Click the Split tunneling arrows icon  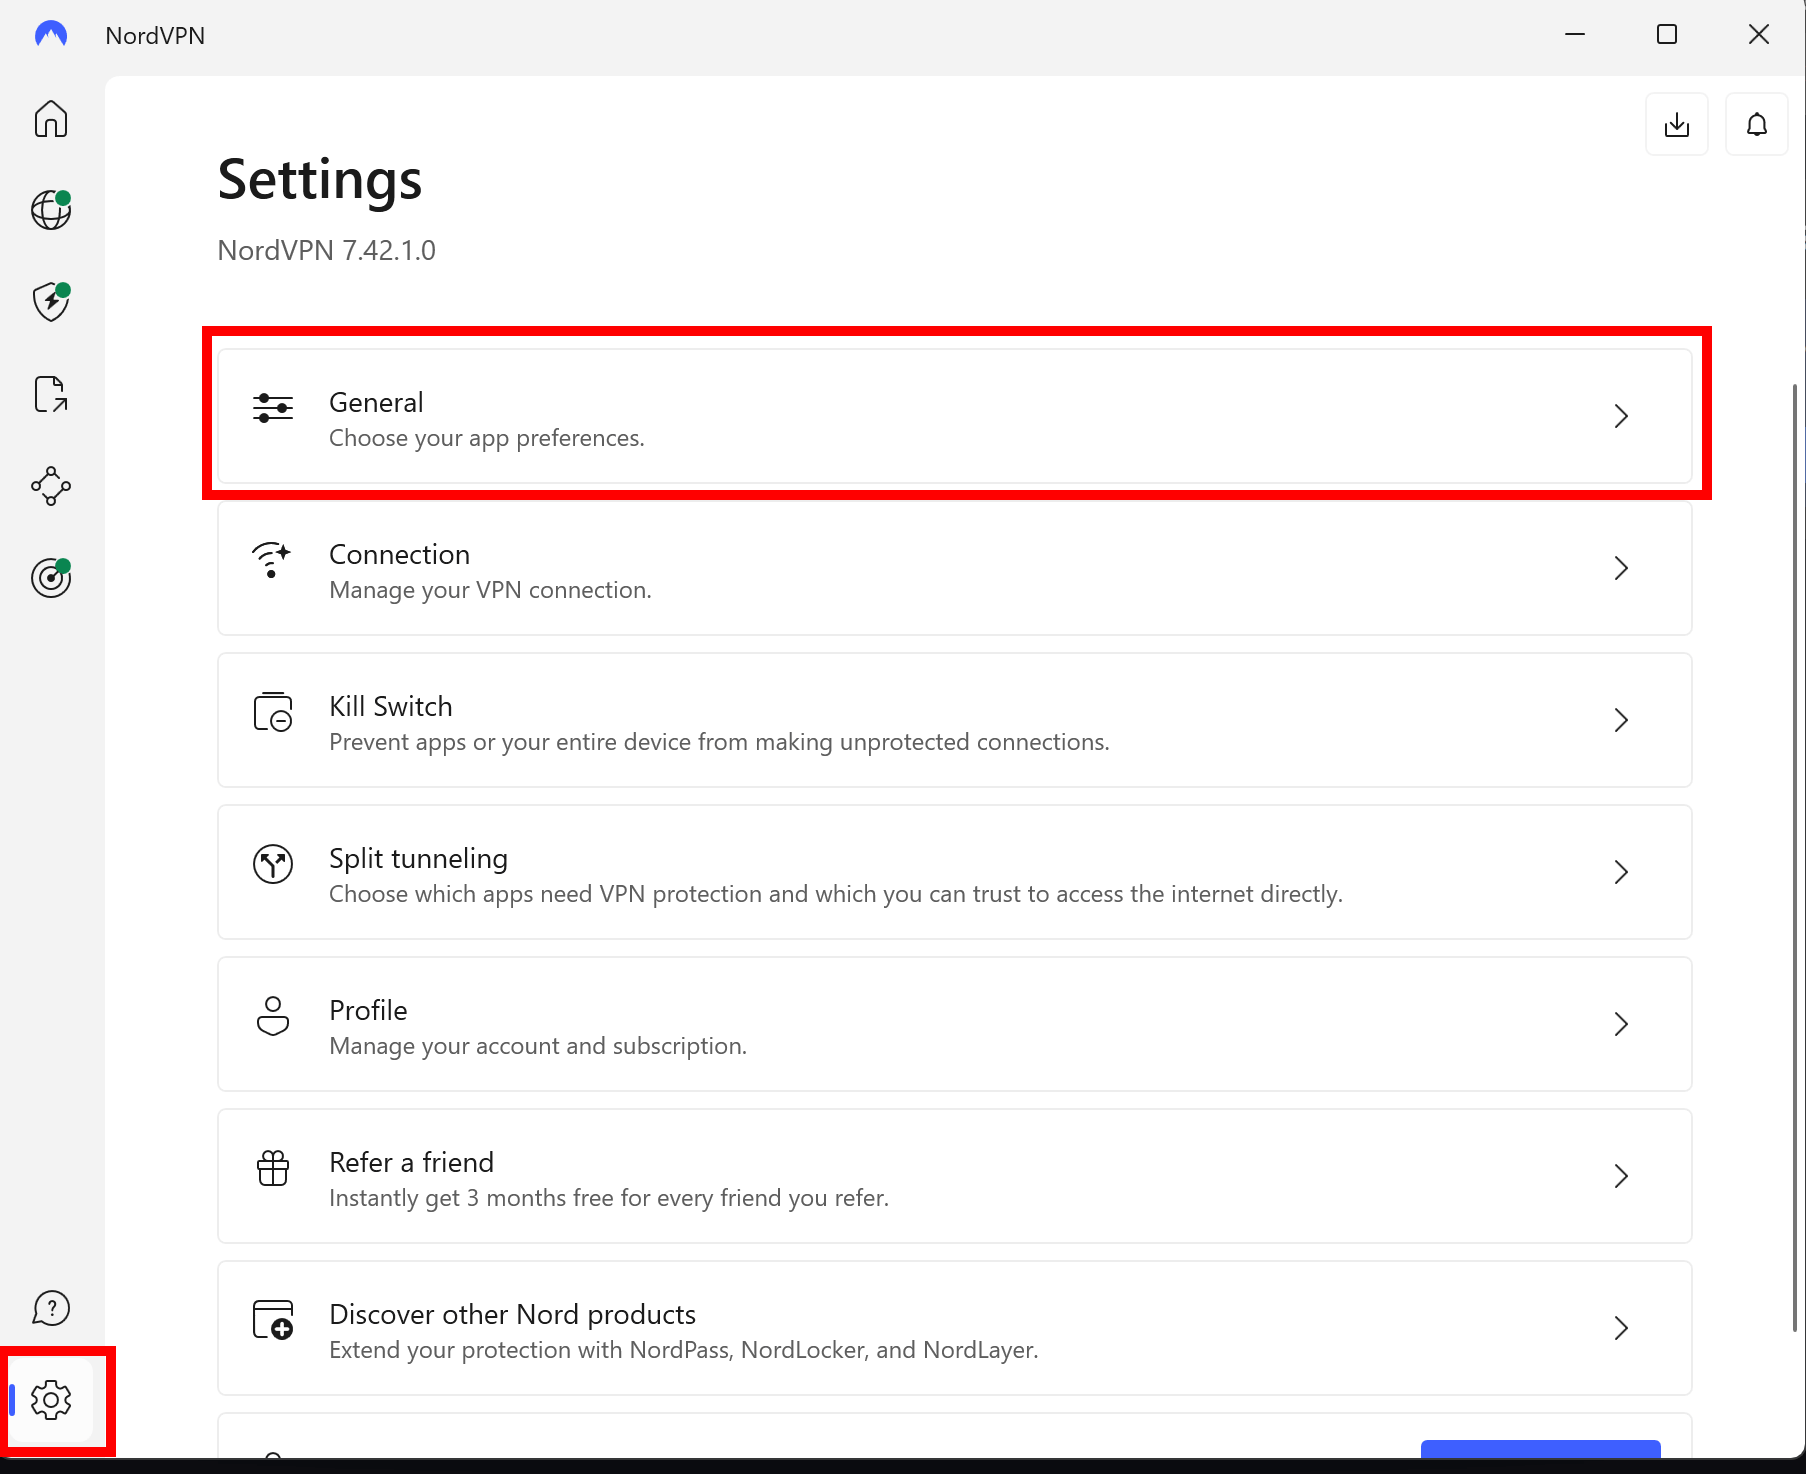(273, 864)
